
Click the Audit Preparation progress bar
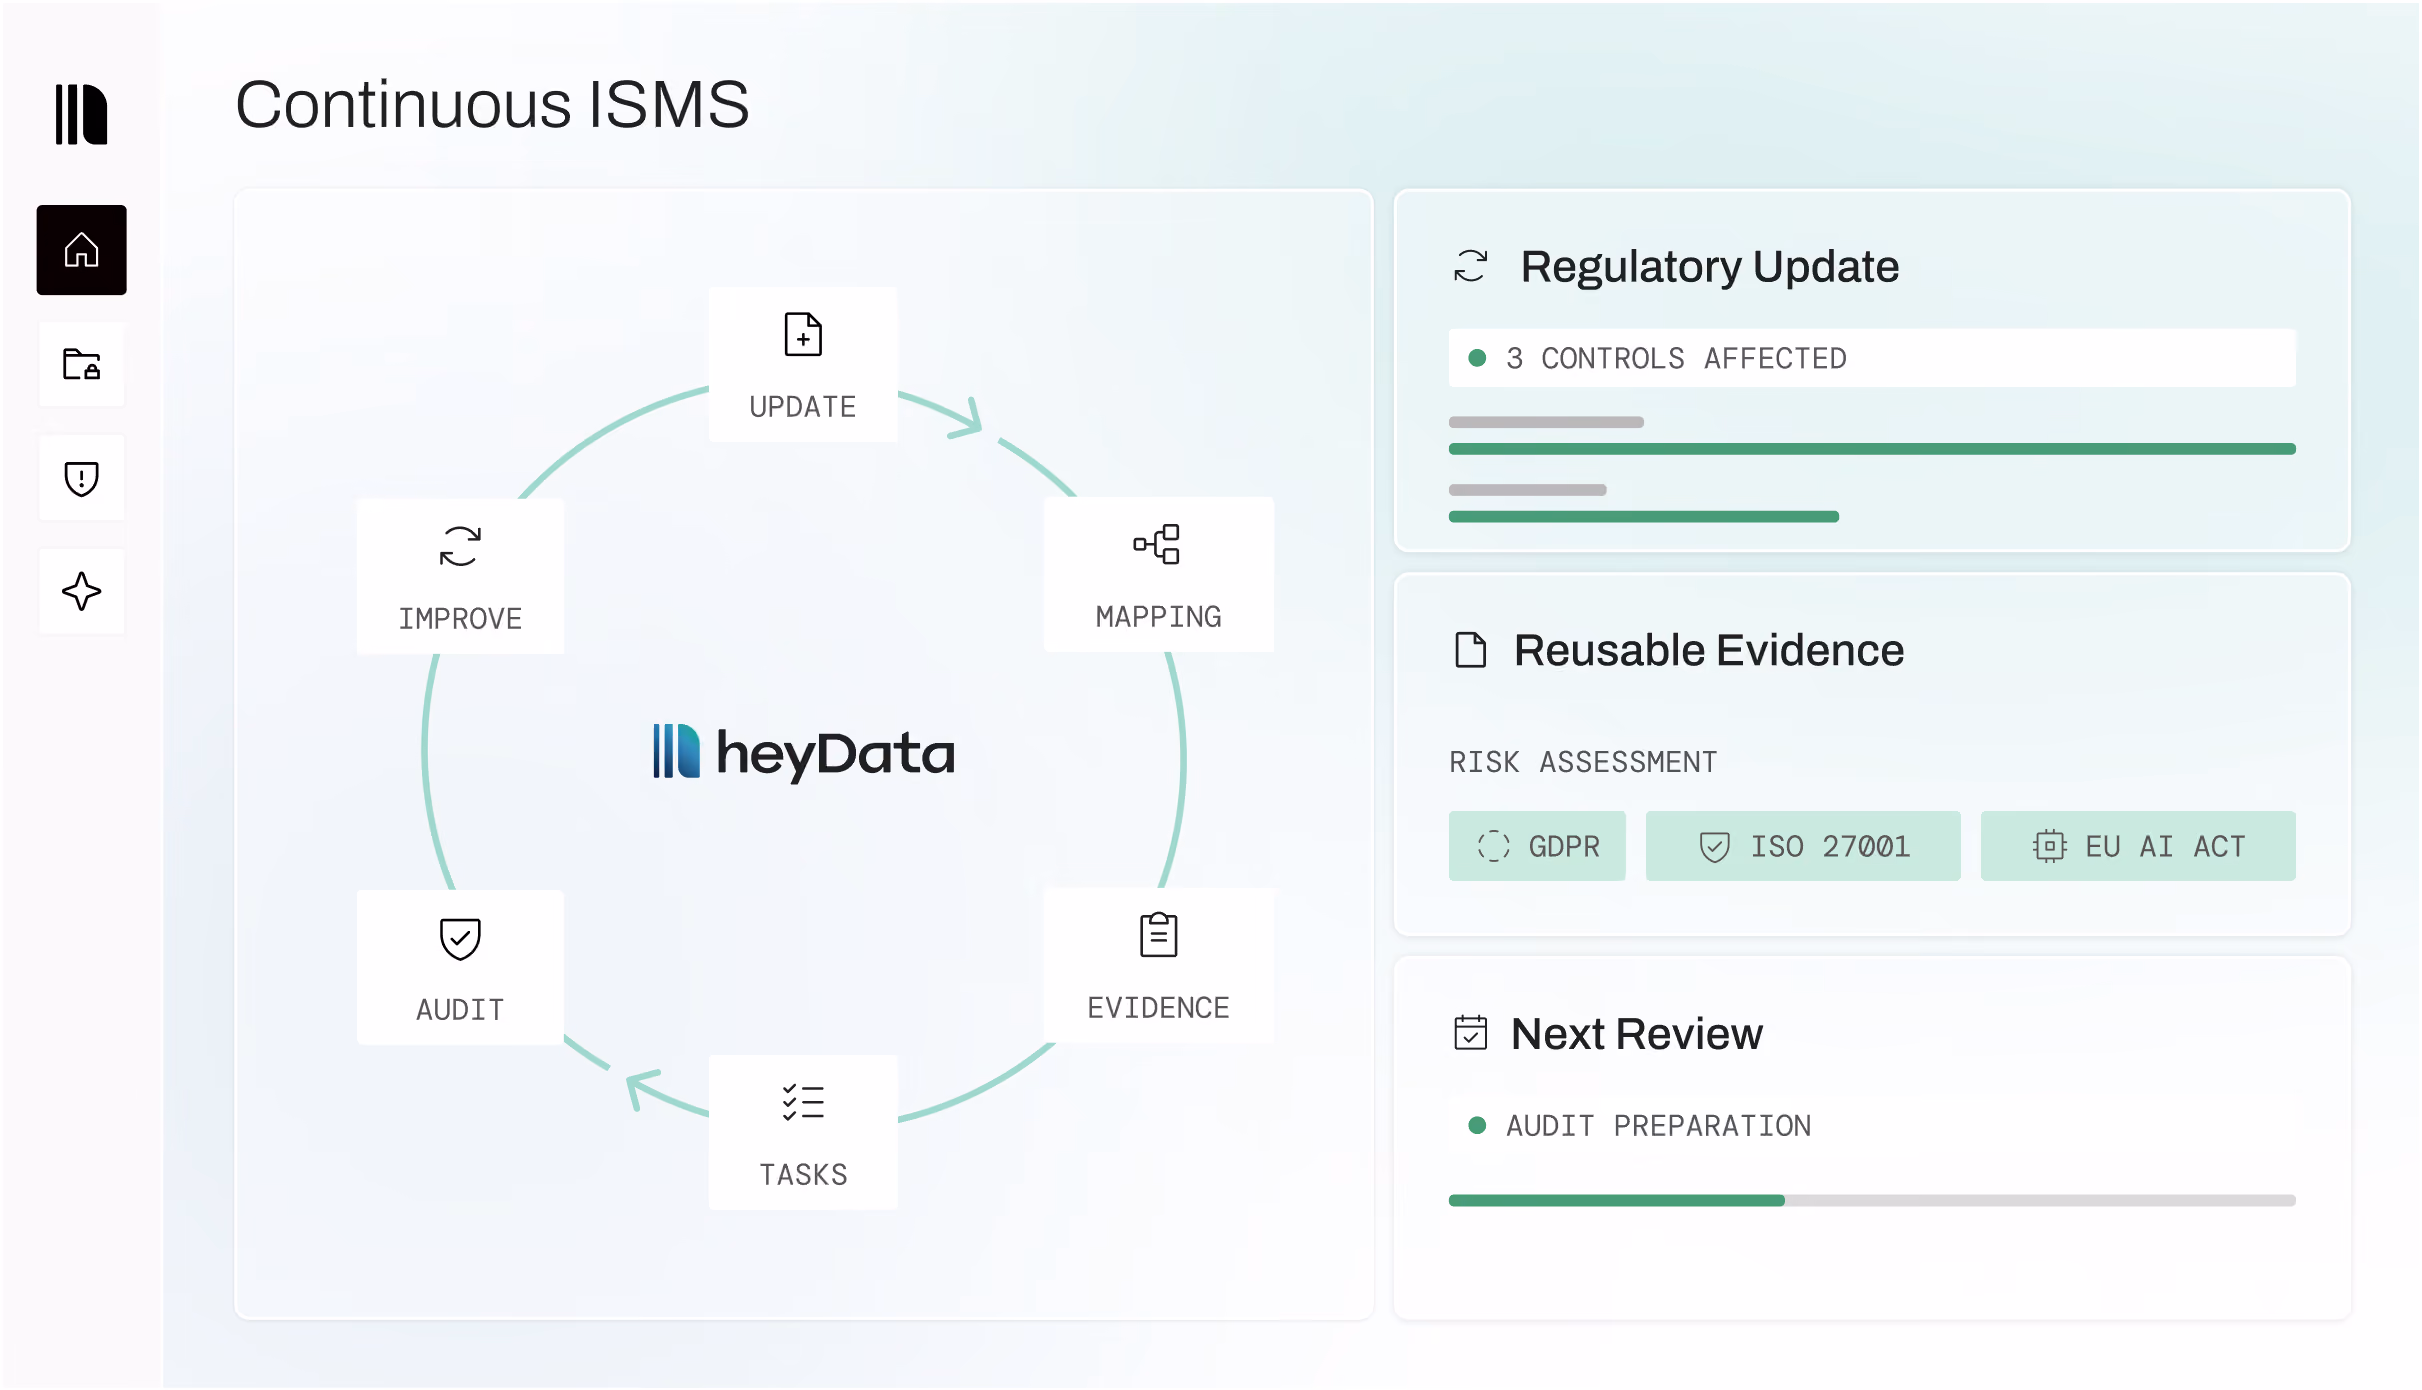point(1872,1200)
